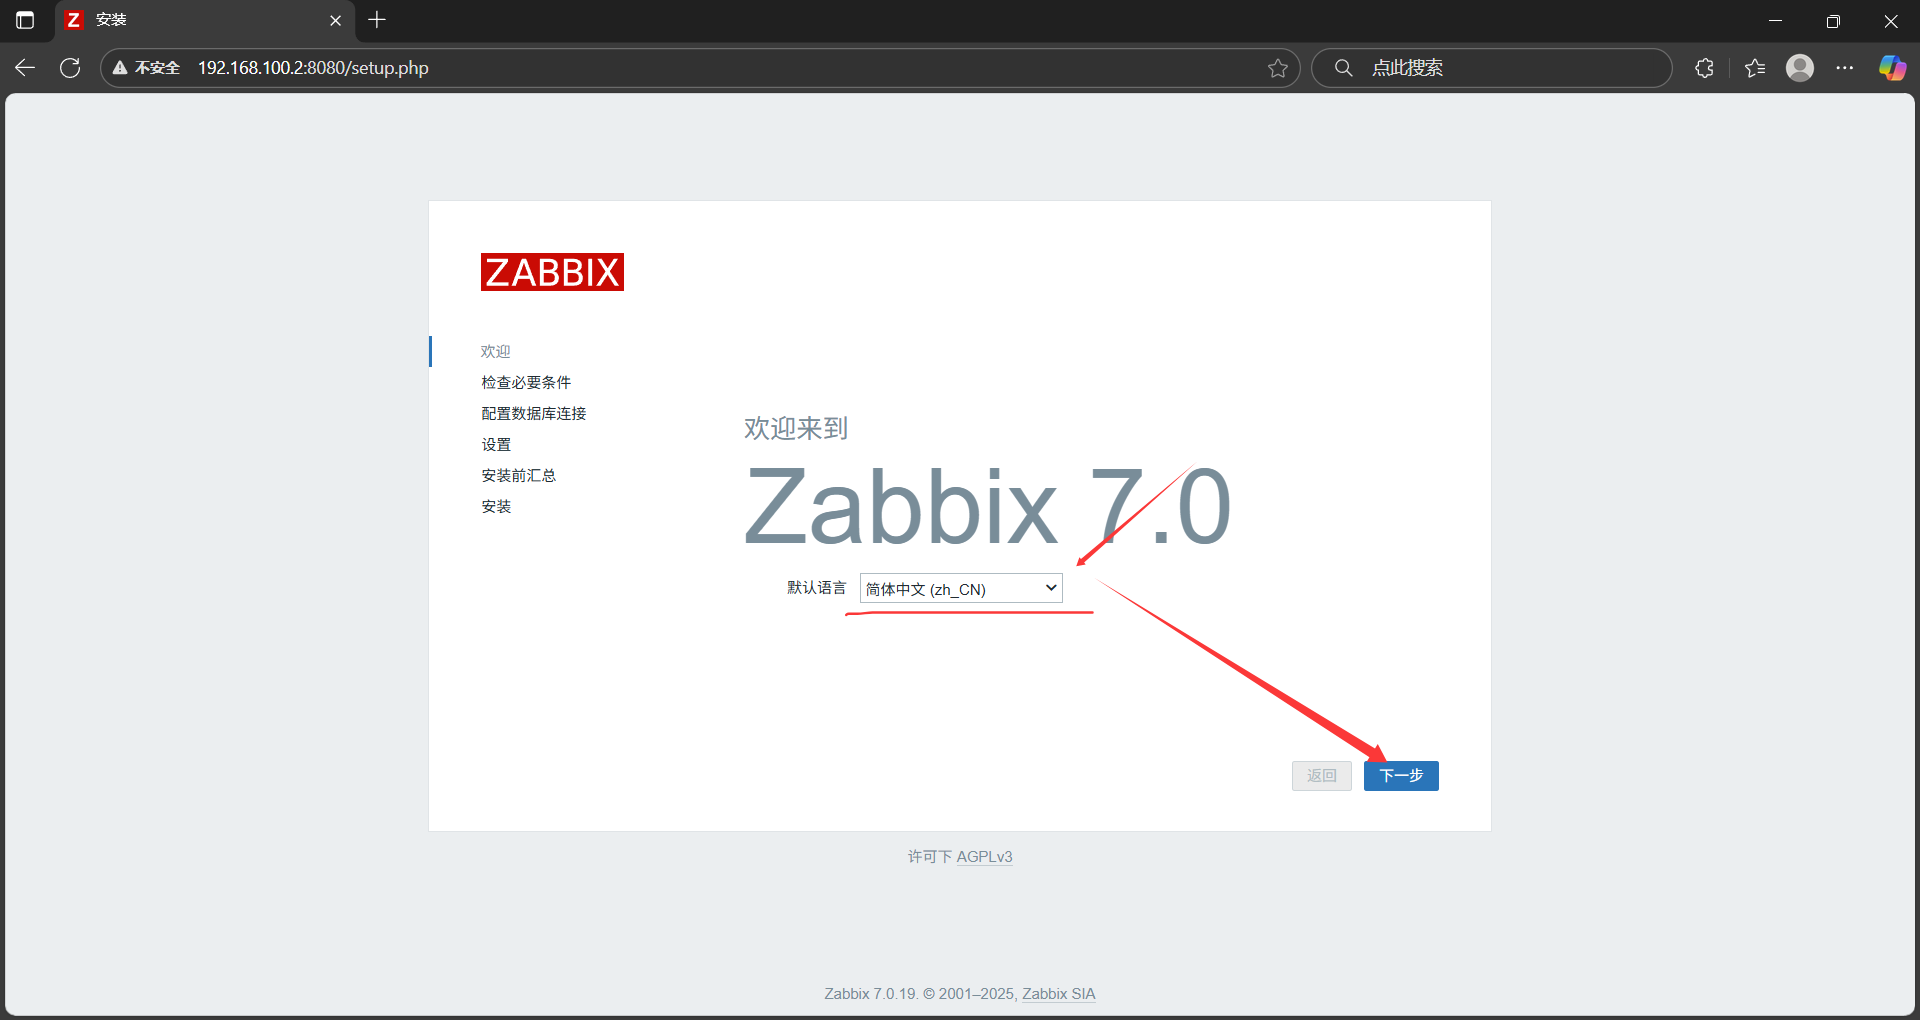Click the 下一步 button

1401,776
